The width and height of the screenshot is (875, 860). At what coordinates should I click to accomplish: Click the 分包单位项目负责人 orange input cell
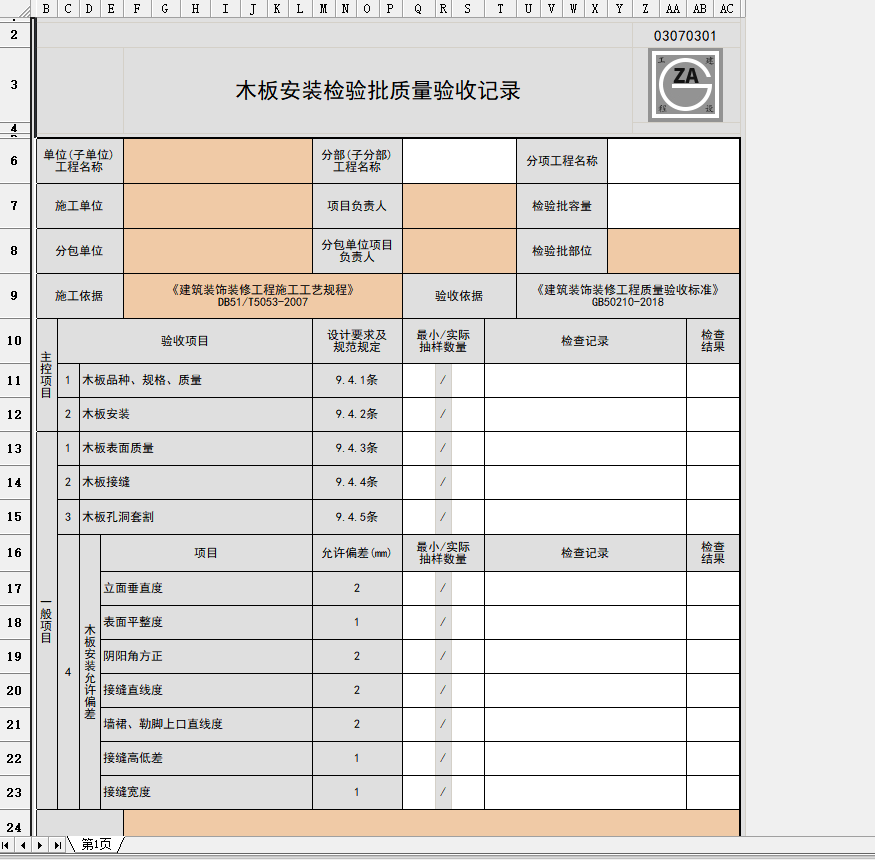[459, 251]
